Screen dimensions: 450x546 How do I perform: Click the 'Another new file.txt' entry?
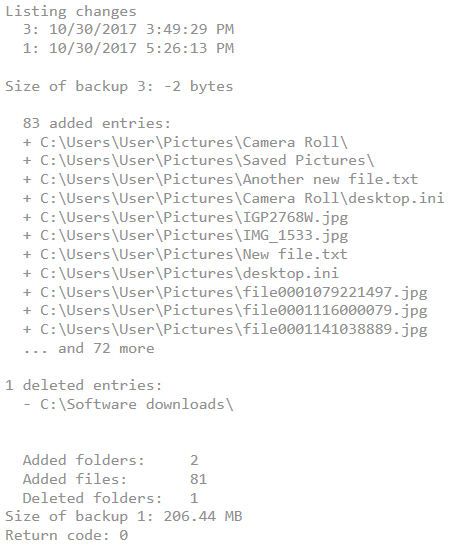pos(220,179)
